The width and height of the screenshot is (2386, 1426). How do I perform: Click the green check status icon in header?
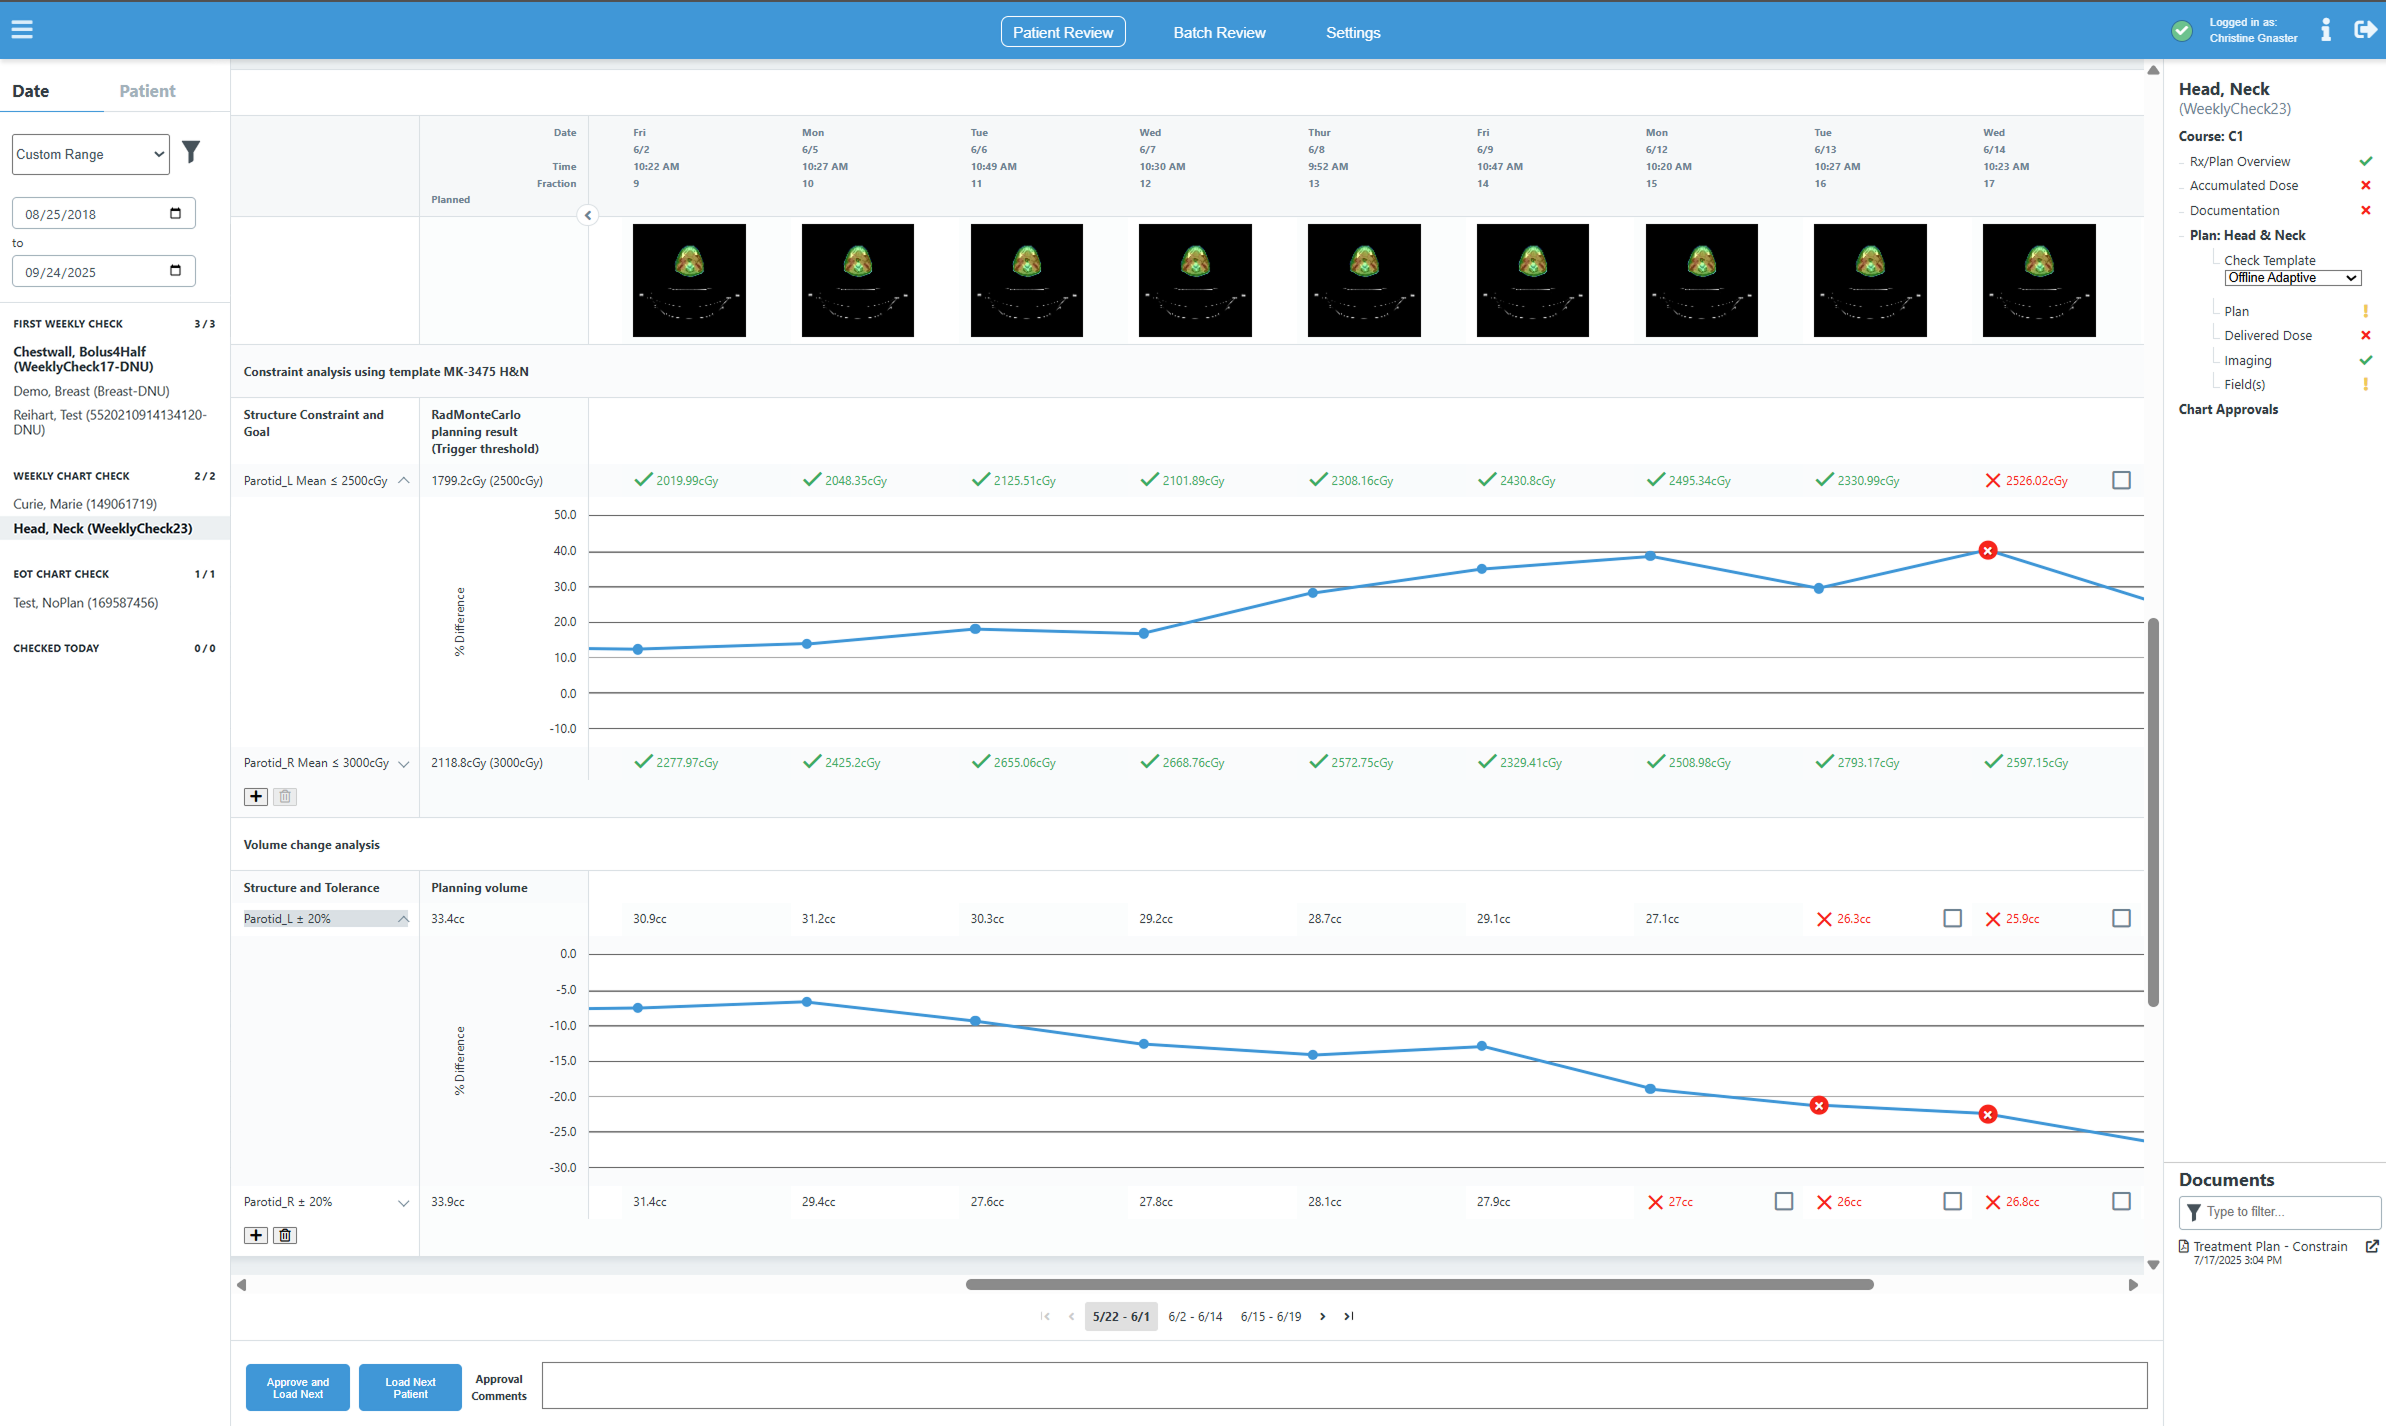tap(2182, 31)
